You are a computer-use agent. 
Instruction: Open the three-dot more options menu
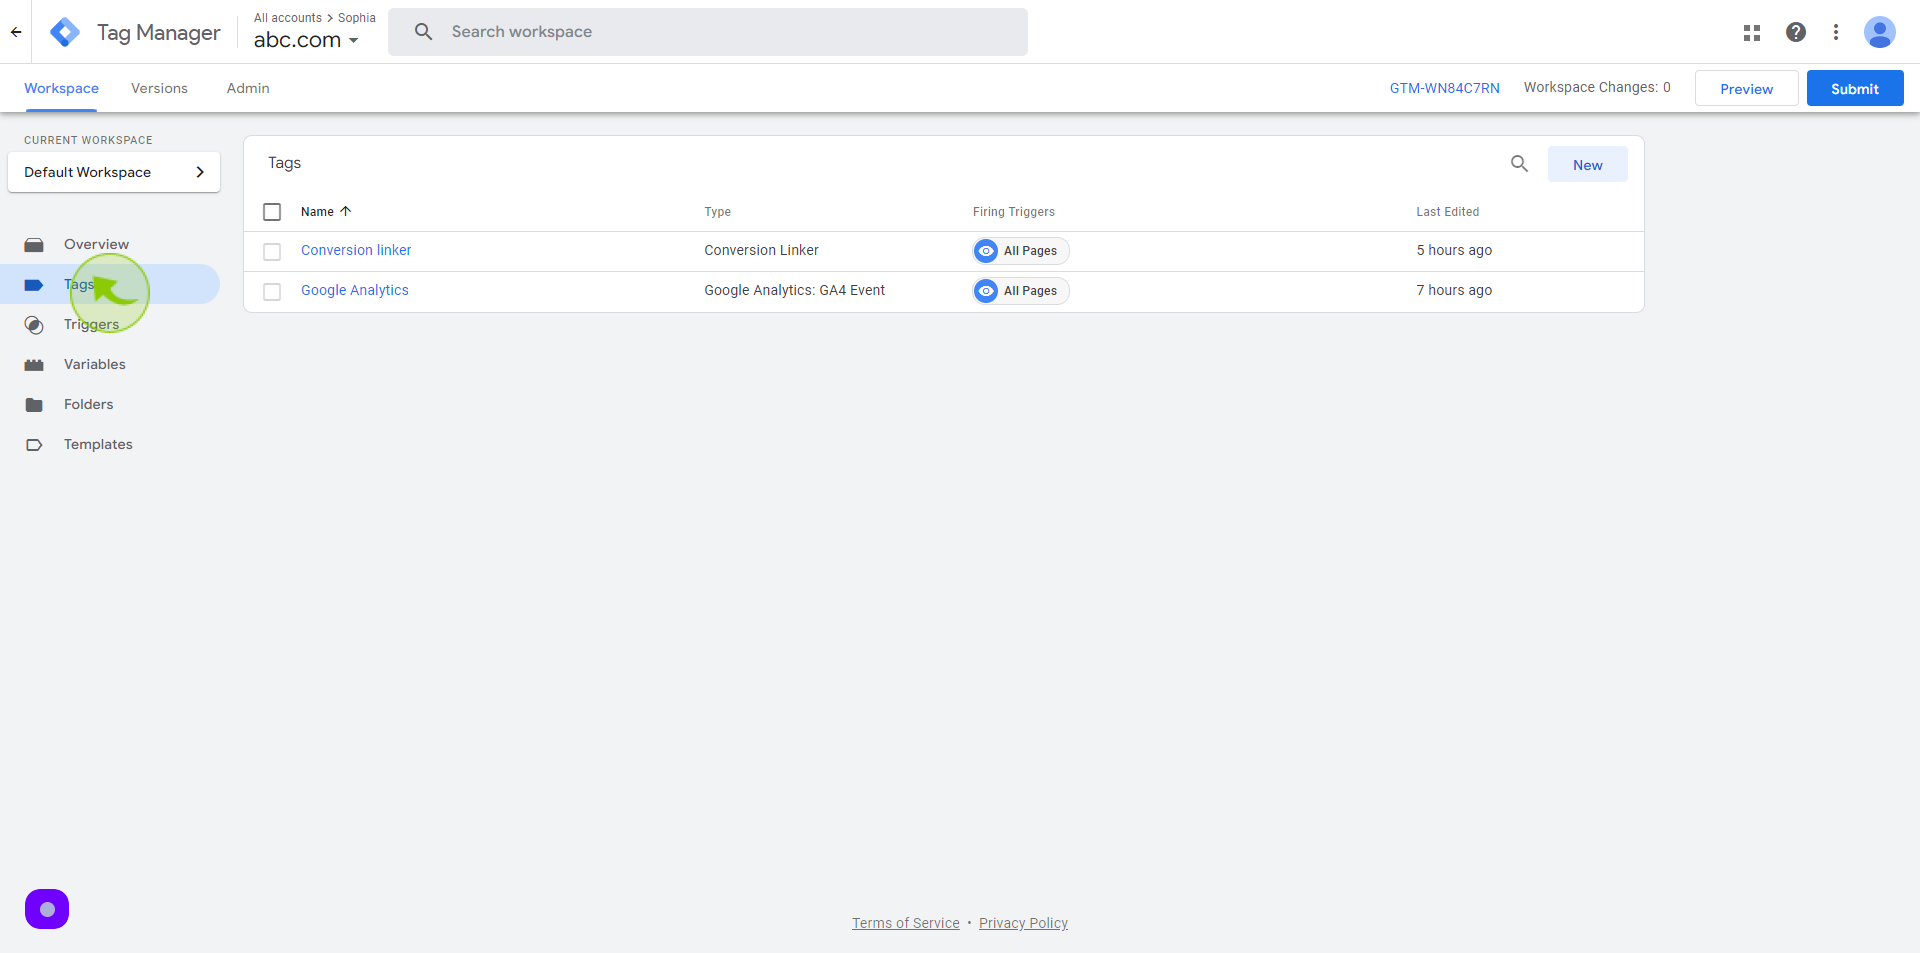[x=1836, y=32]
